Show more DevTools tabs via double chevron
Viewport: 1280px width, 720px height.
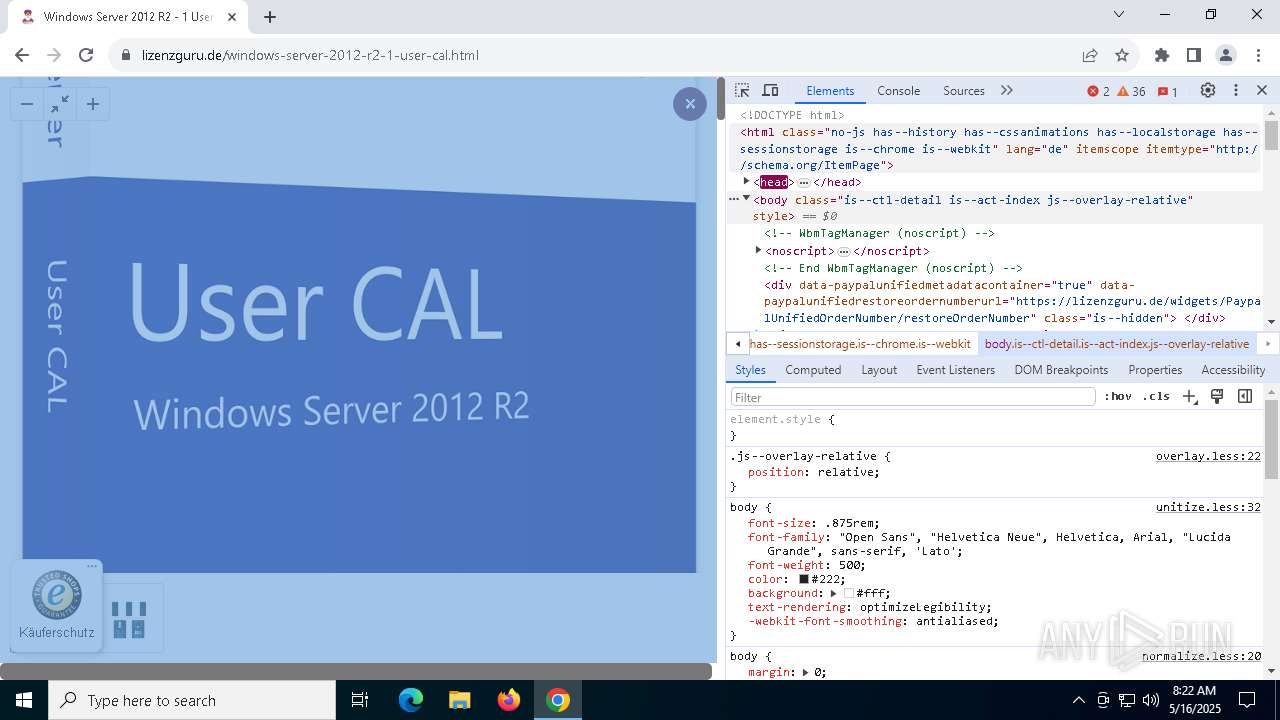[x=1007, y=90]
